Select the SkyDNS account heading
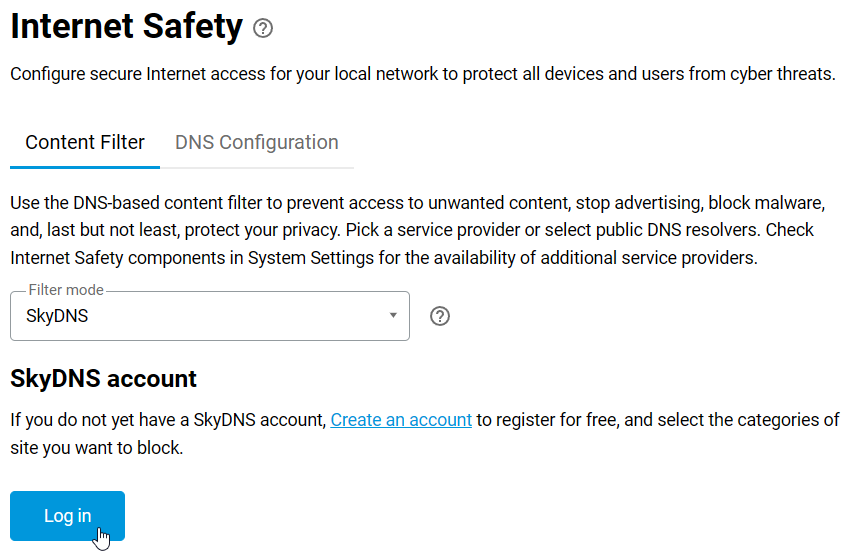862x551 pixels. pos(103,379)
